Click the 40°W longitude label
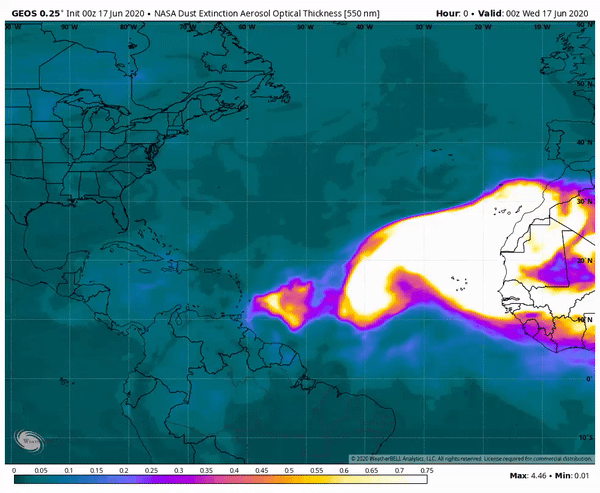 (365, 27)
